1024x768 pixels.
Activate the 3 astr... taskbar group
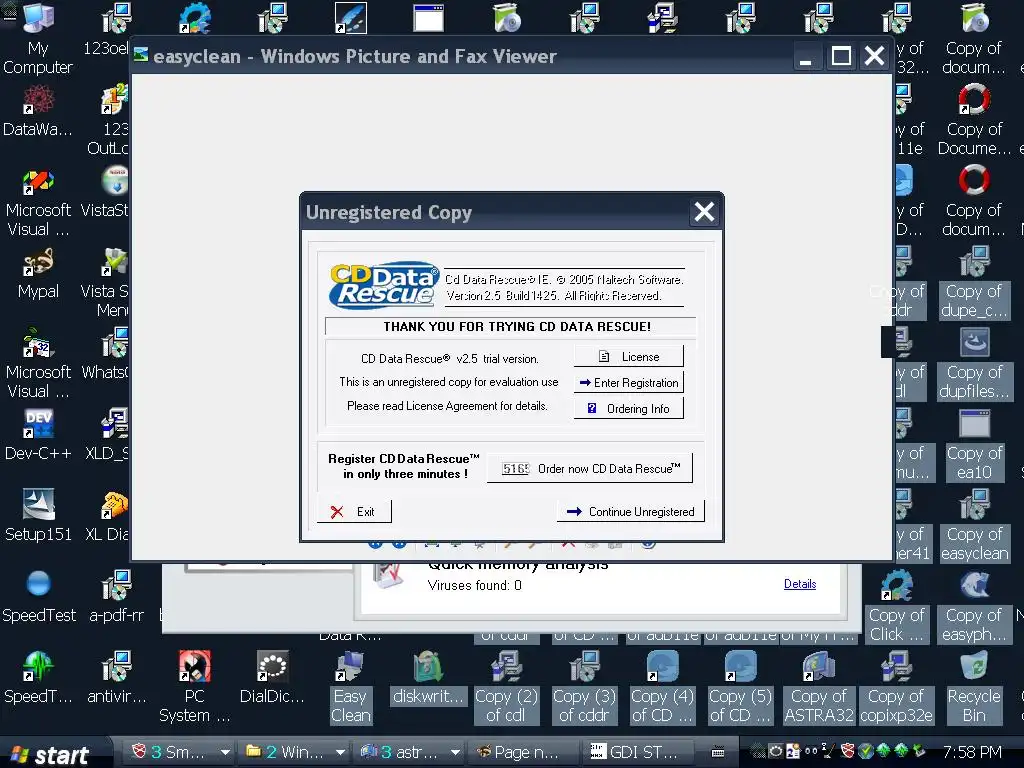click(401, 752)
